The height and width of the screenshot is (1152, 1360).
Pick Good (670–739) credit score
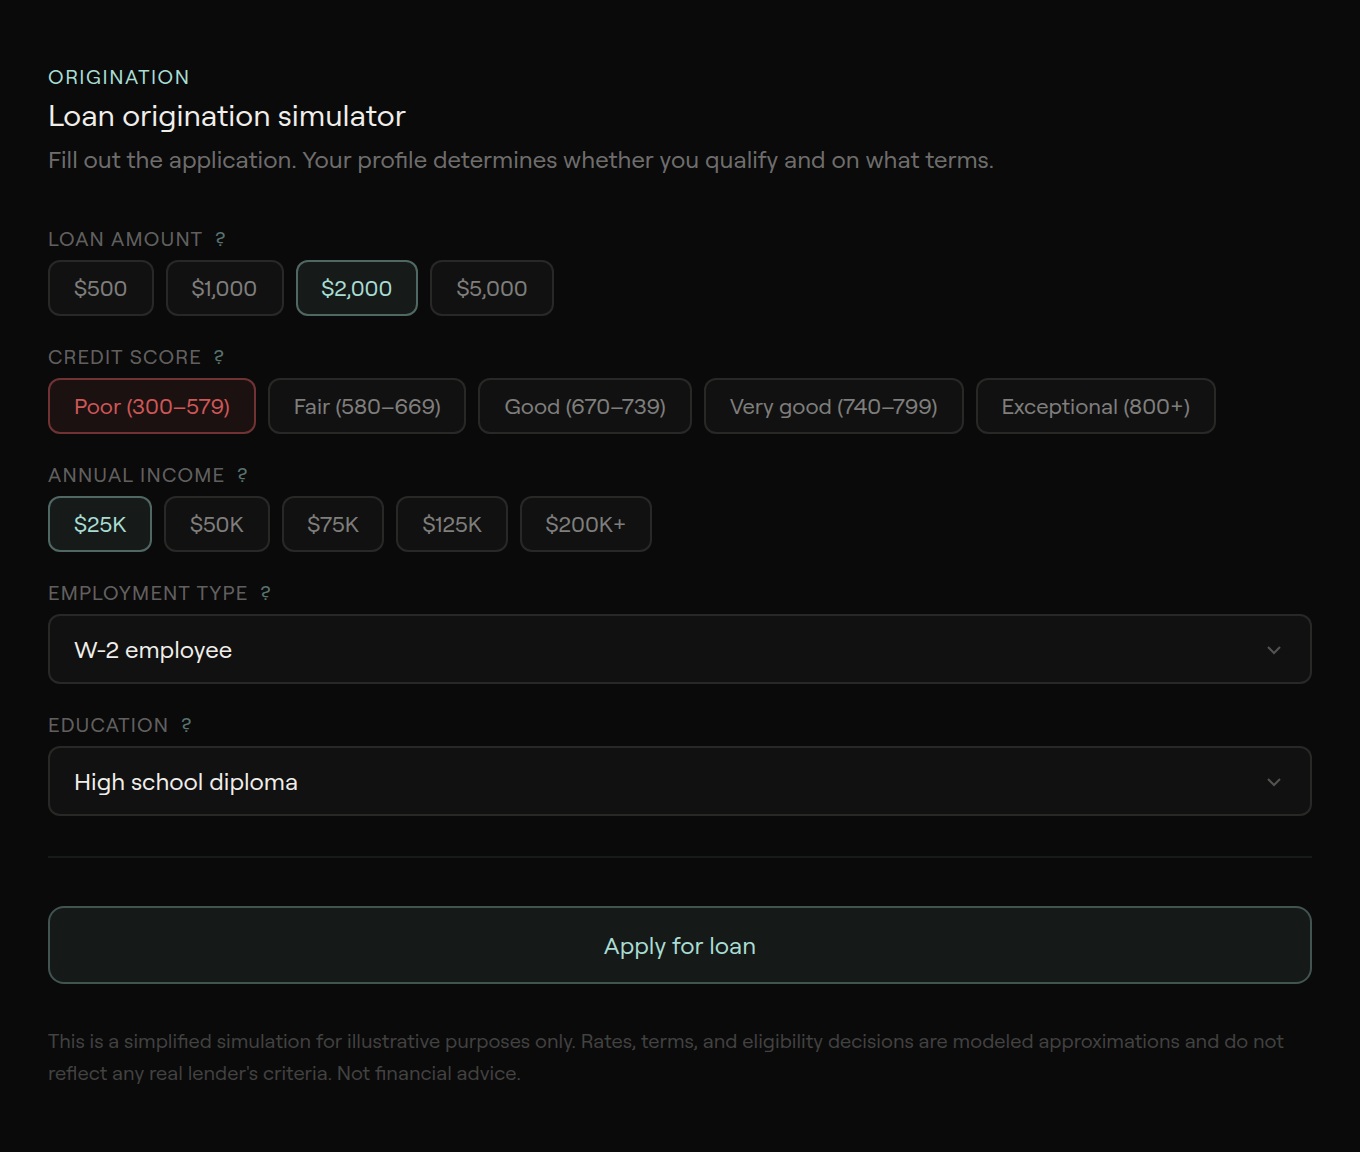[584, 406]
